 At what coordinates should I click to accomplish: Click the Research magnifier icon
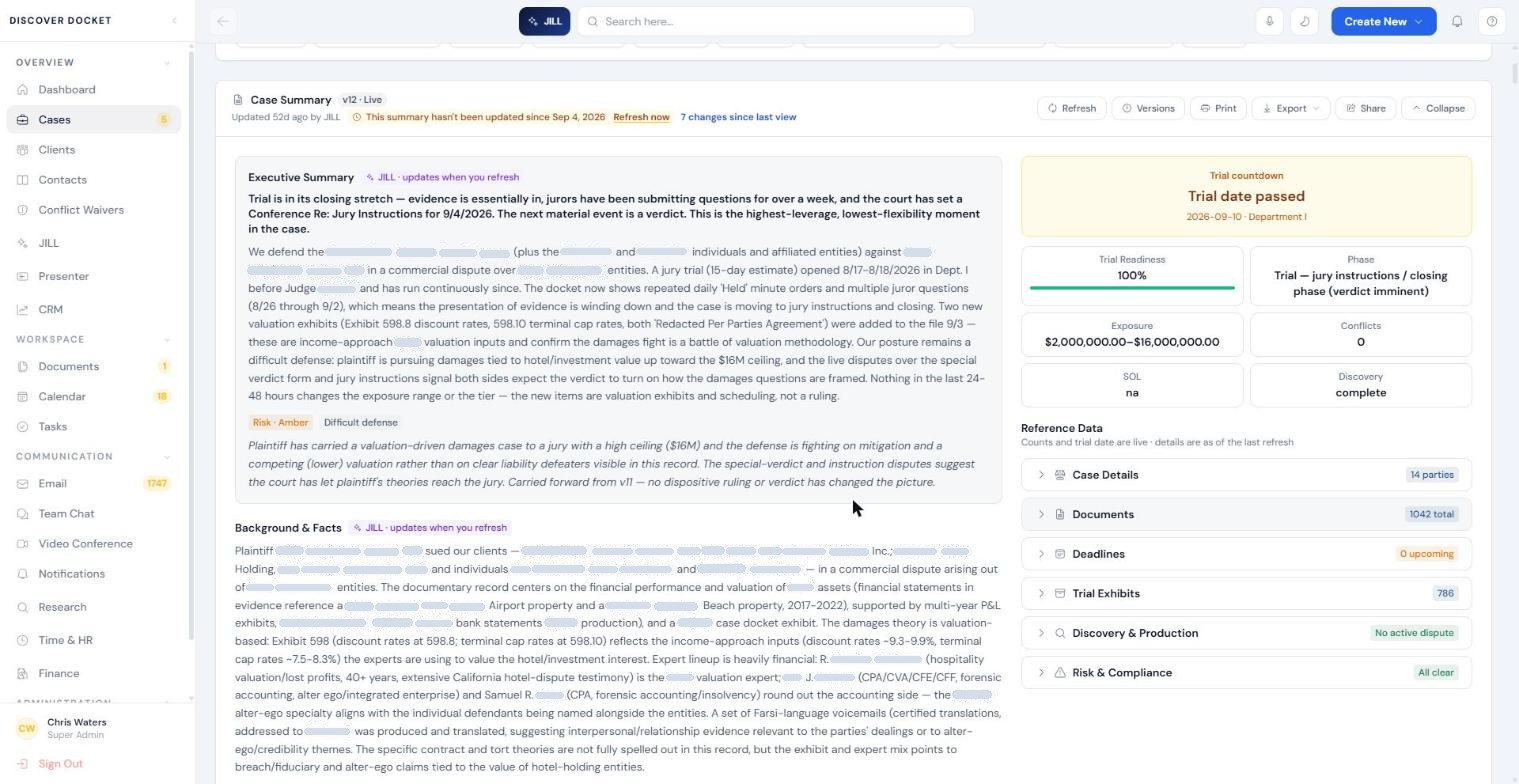coord(23,607)
